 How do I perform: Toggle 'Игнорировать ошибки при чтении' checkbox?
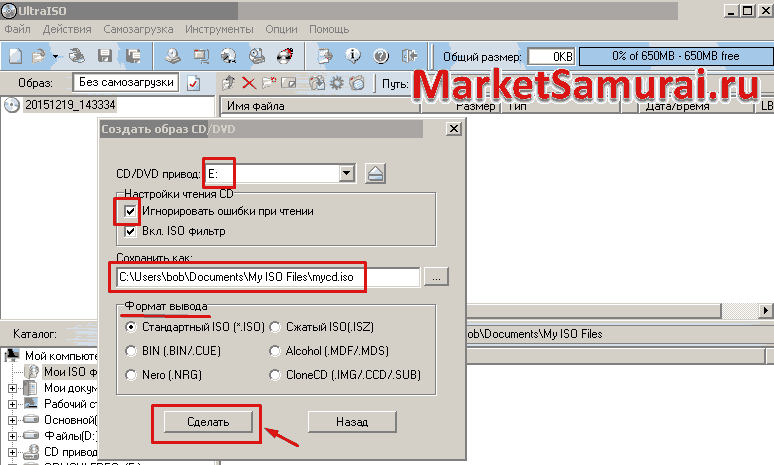tap(130, 211)
